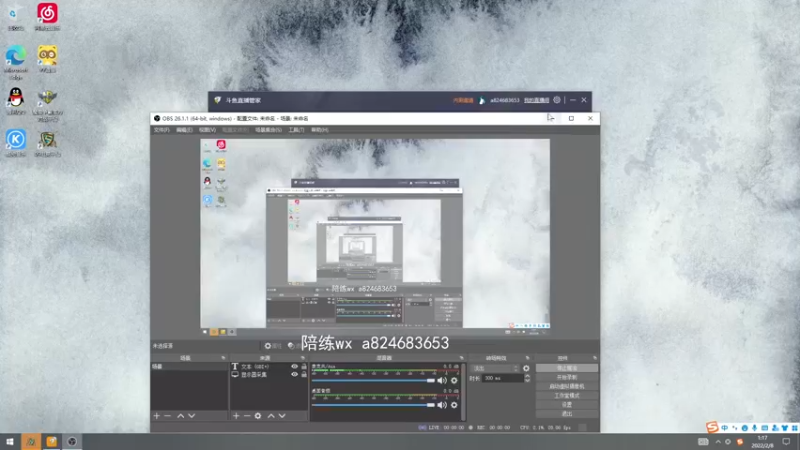
Task: Open my live room link in Douyu
Action: coord(536,100)
